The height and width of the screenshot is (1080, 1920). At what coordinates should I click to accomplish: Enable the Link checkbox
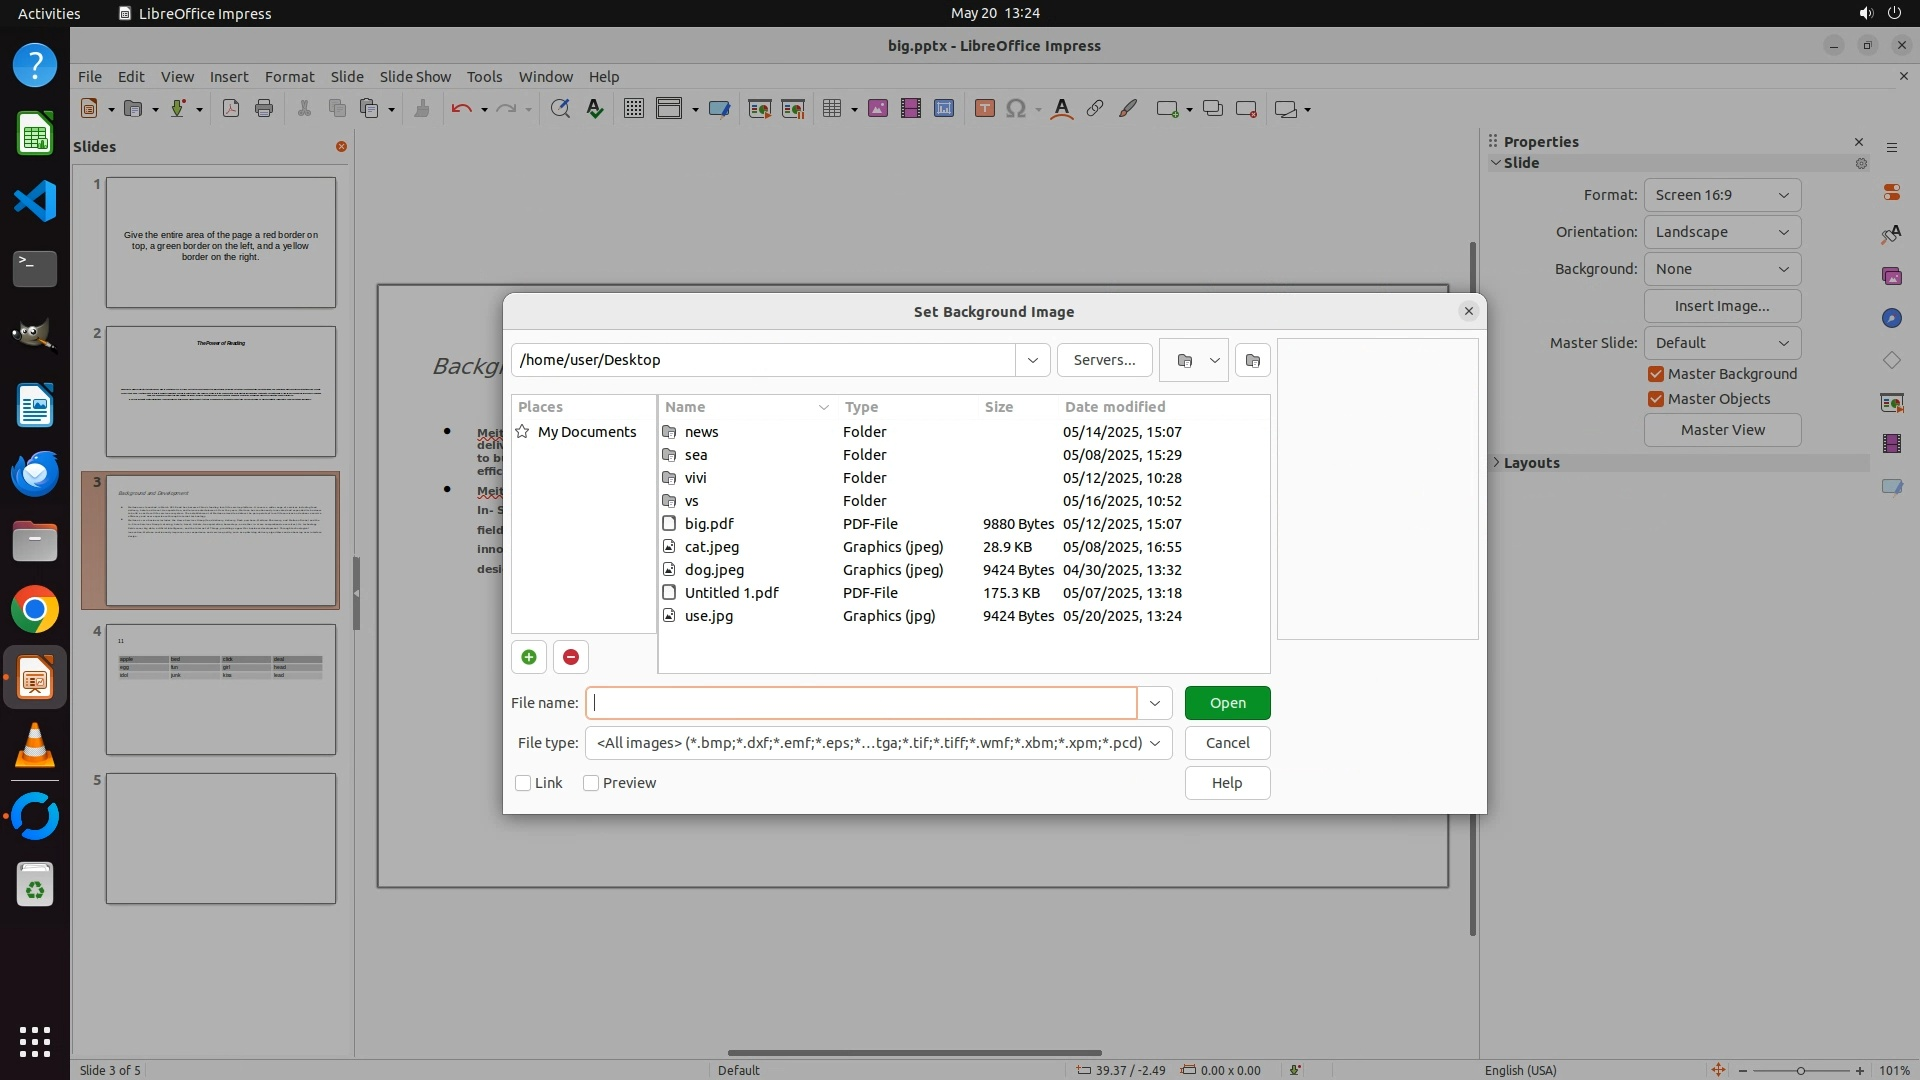click(523, 783)
